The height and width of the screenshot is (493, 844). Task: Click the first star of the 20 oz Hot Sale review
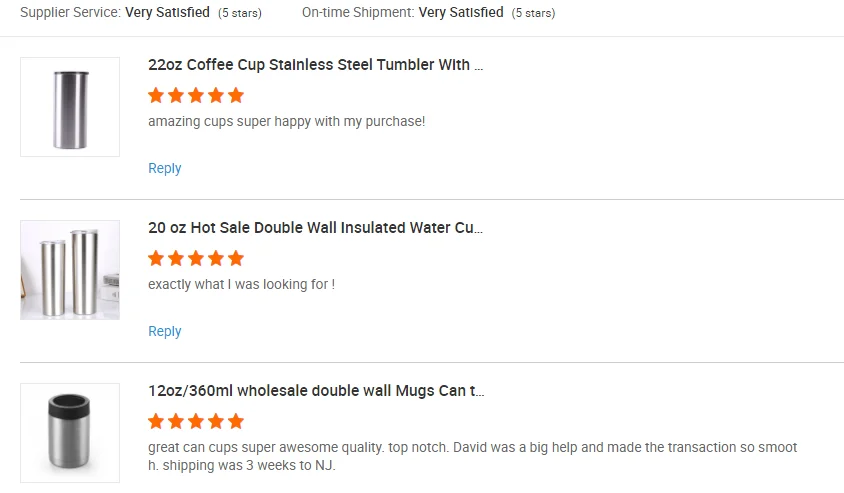(x=156, y=259)
